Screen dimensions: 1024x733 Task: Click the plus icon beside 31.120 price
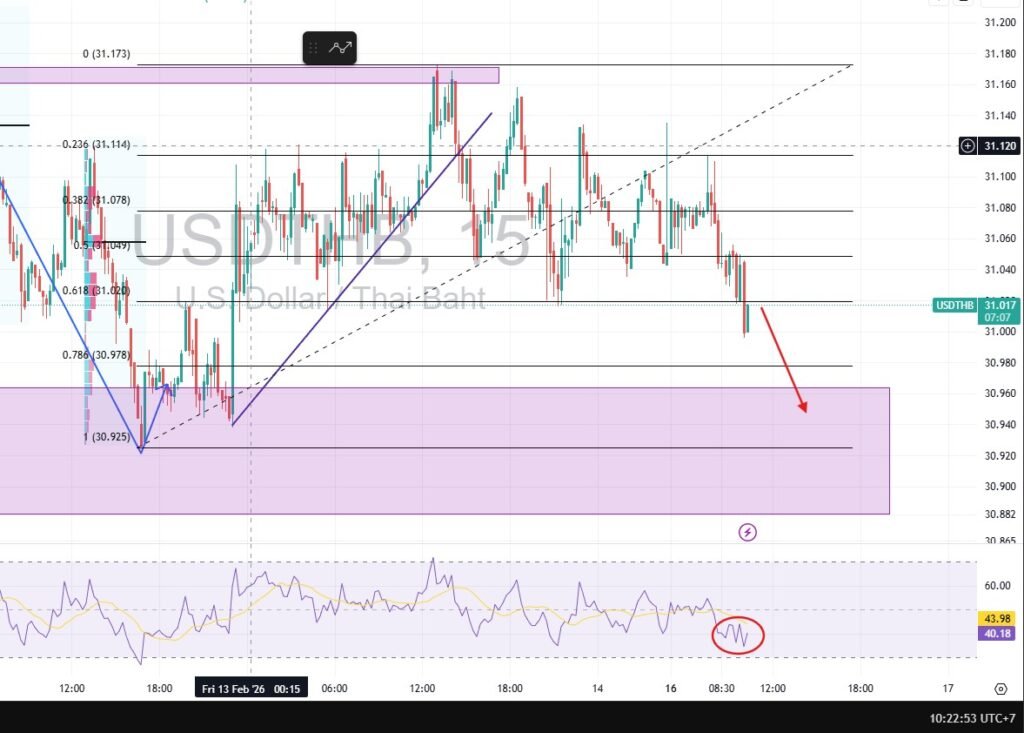(967, 146)
